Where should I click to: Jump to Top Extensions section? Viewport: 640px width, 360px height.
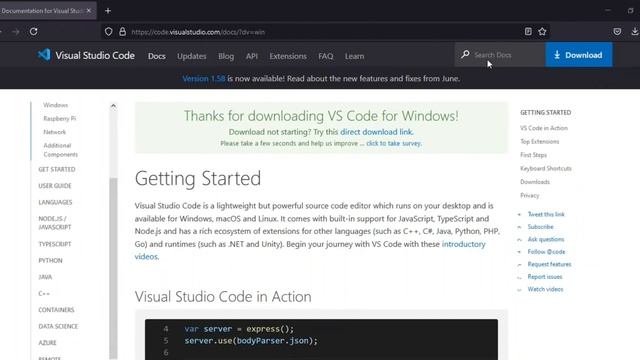540,141
